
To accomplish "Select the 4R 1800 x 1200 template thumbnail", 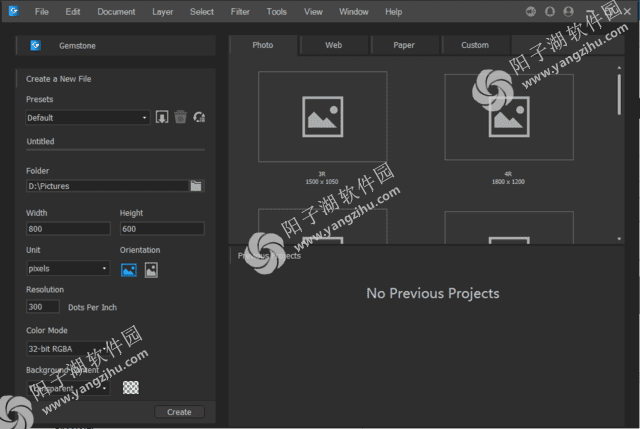I will (x=509, y=117).
